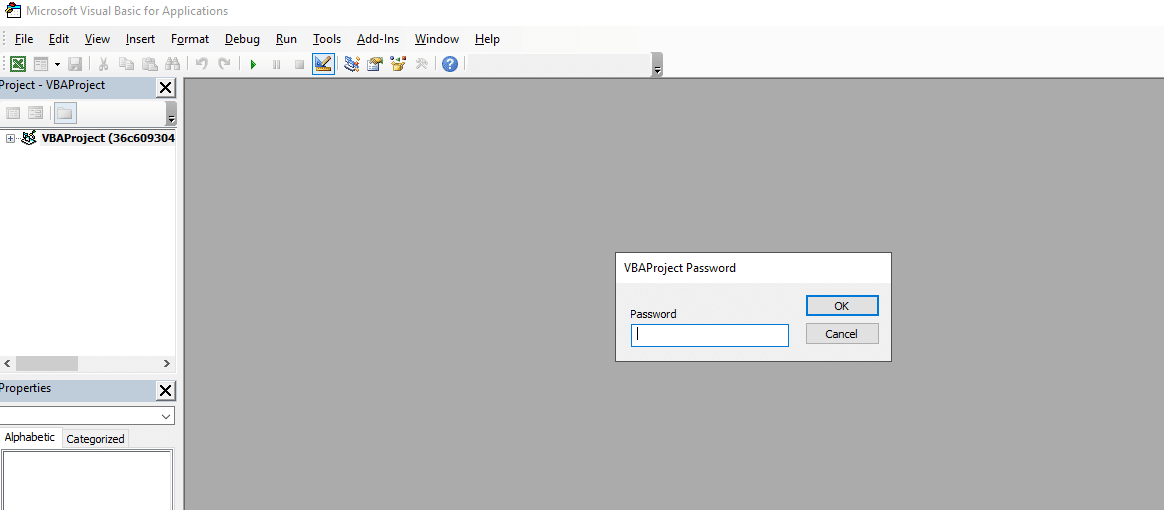Click the VBA application title bar icon
This screenshot has width=1164, height=510.
tap(13, 11)
